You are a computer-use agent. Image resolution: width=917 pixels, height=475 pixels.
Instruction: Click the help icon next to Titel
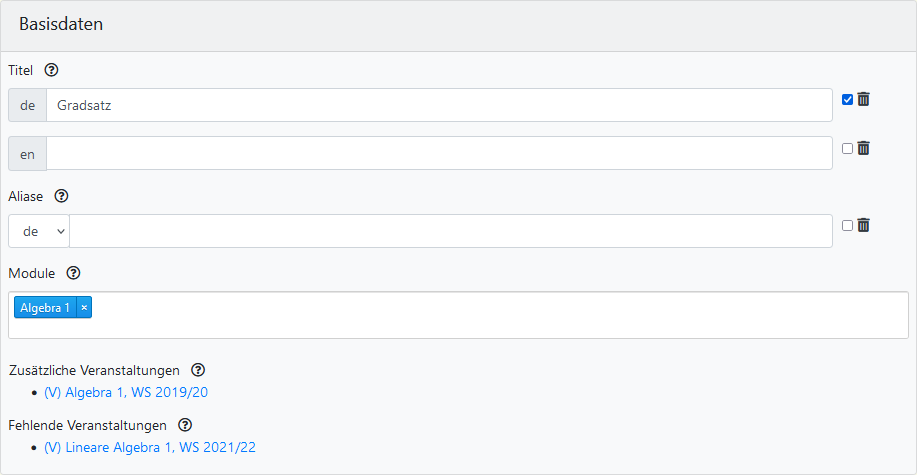52,71
